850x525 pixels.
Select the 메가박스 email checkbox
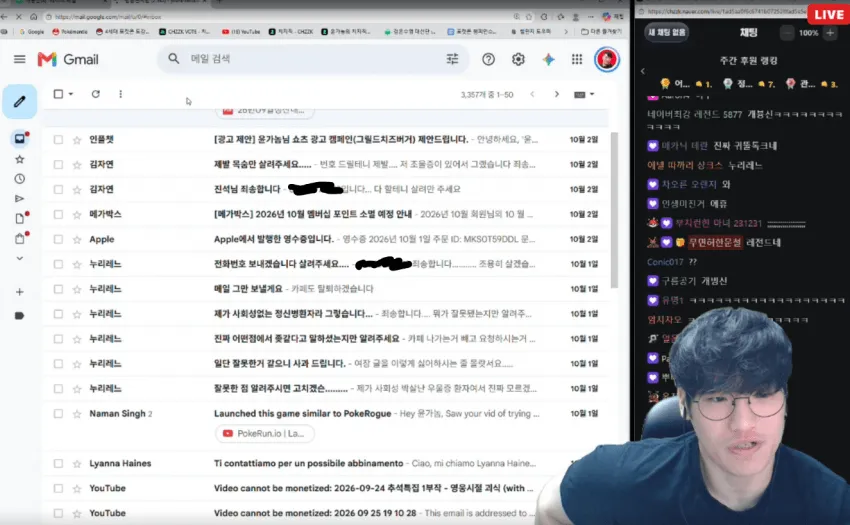click(58, 215)
